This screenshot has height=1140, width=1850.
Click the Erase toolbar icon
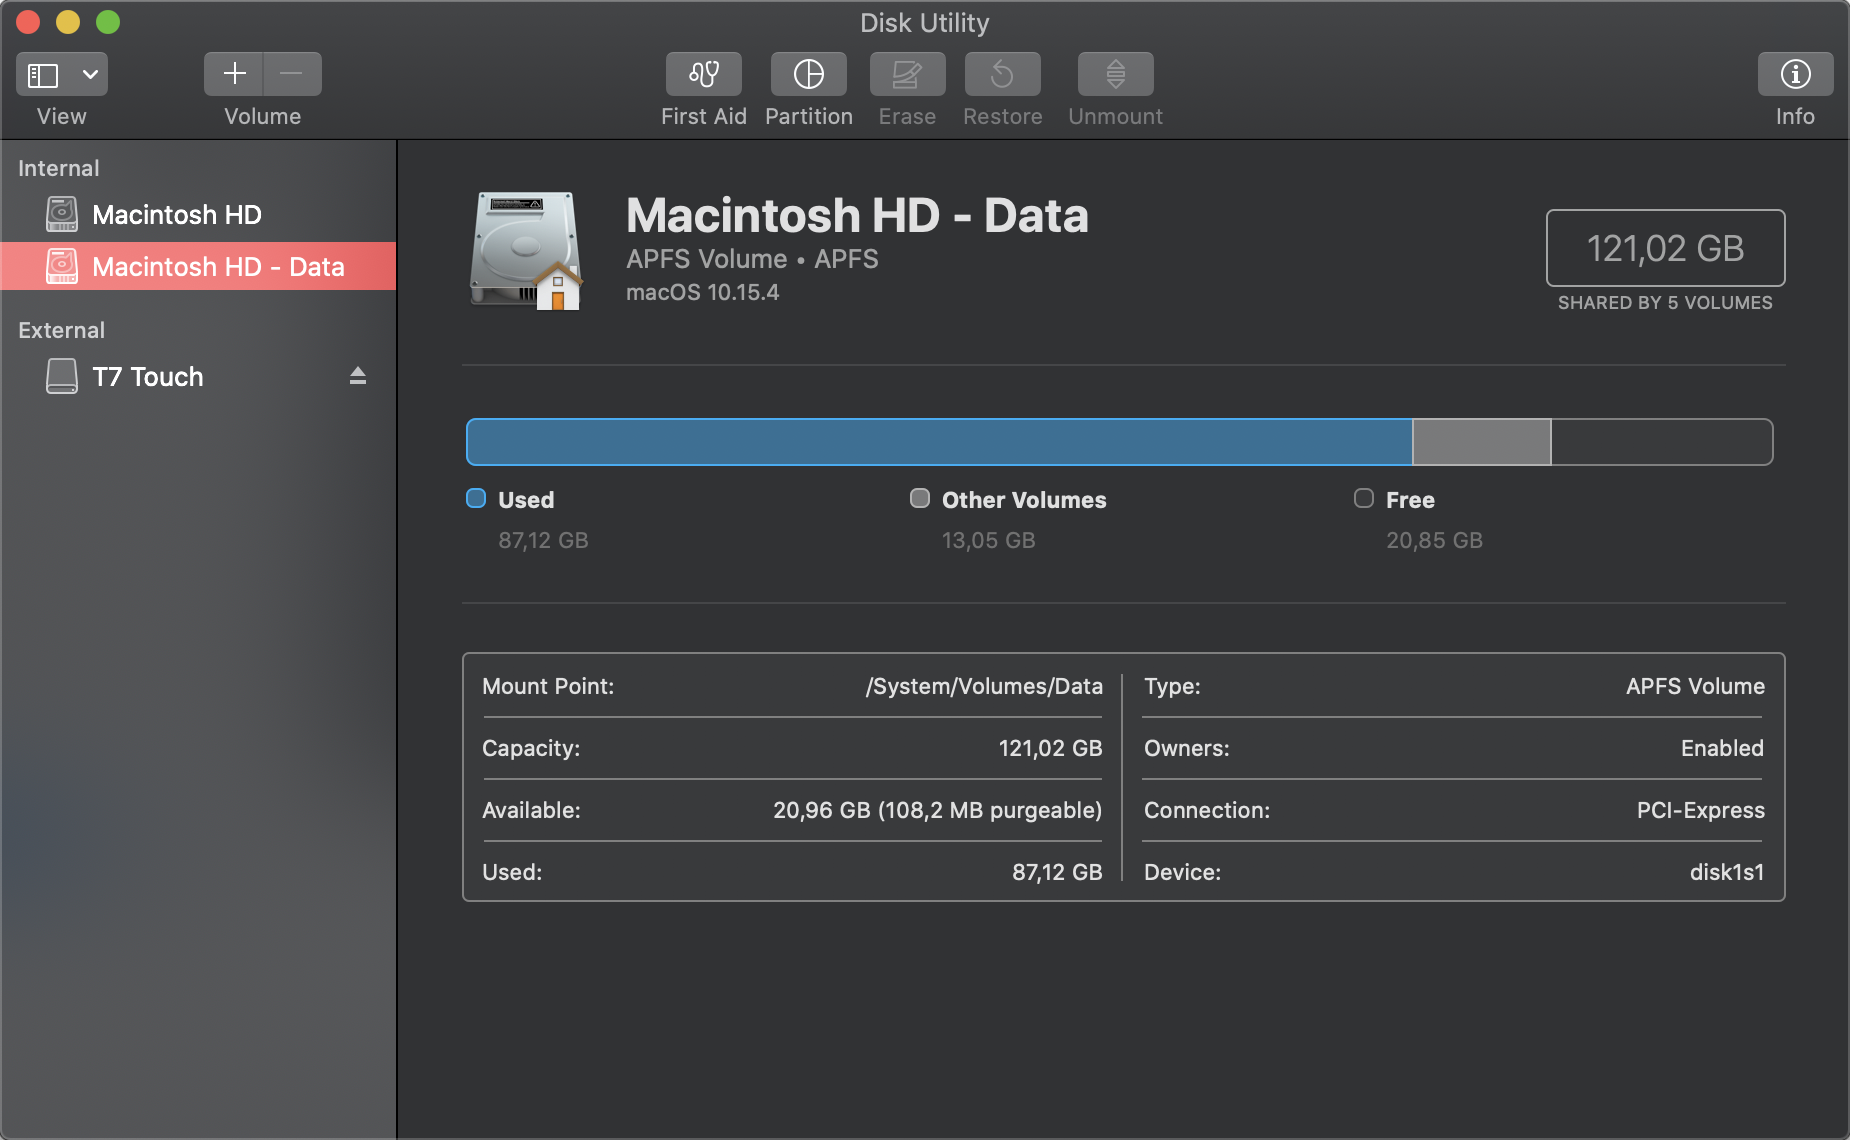(907, 74)
